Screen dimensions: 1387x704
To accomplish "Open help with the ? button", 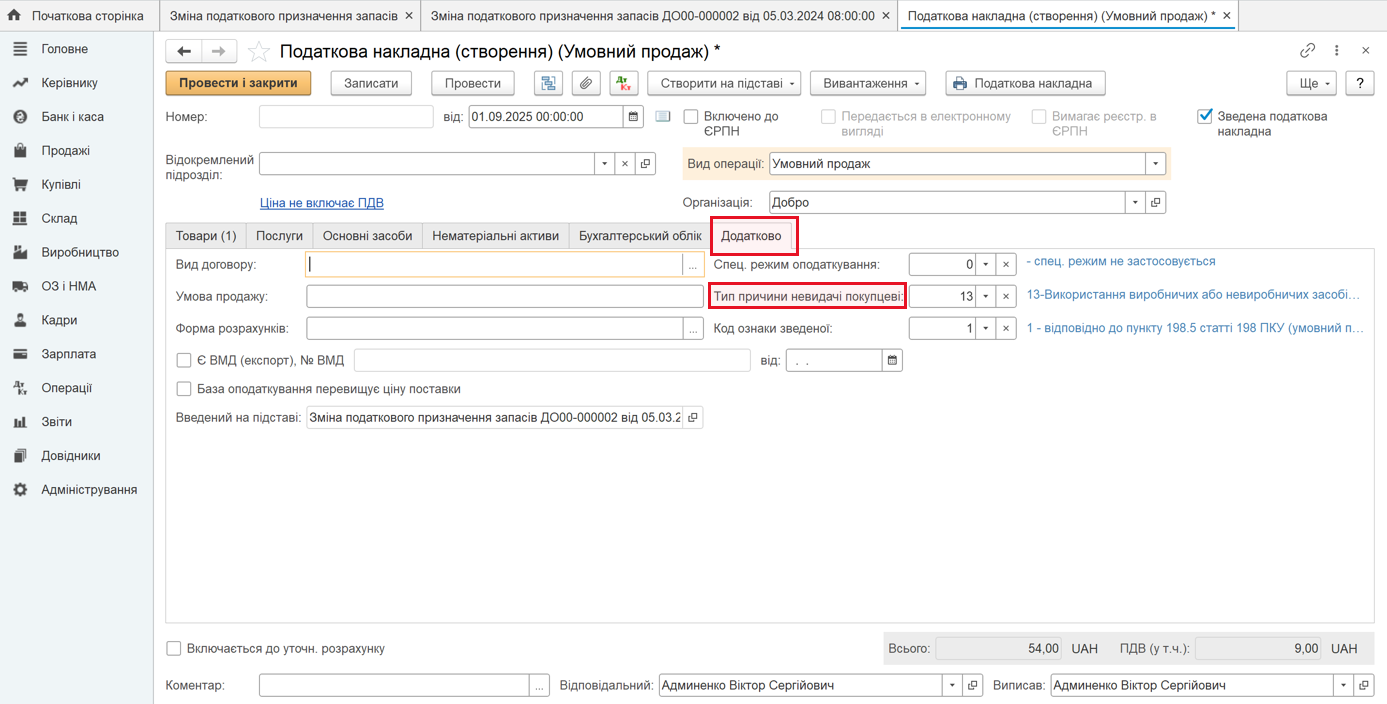I will 1360,83.
